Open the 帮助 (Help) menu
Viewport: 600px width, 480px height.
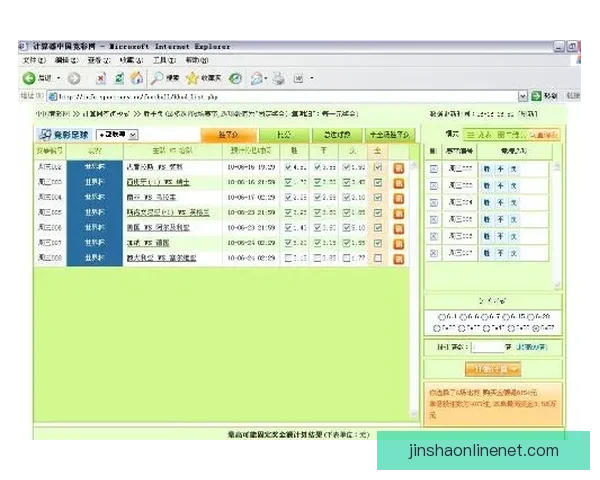pyautogui.click(x=197, y=60)
